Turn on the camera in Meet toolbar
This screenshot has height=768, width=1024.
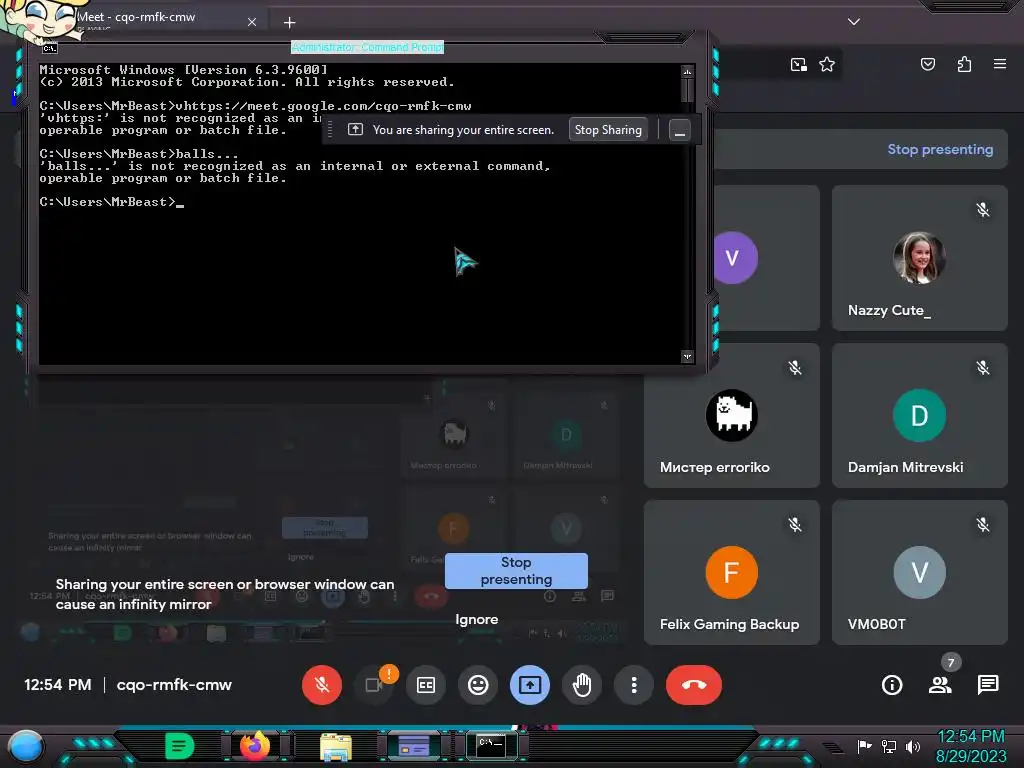374,685
